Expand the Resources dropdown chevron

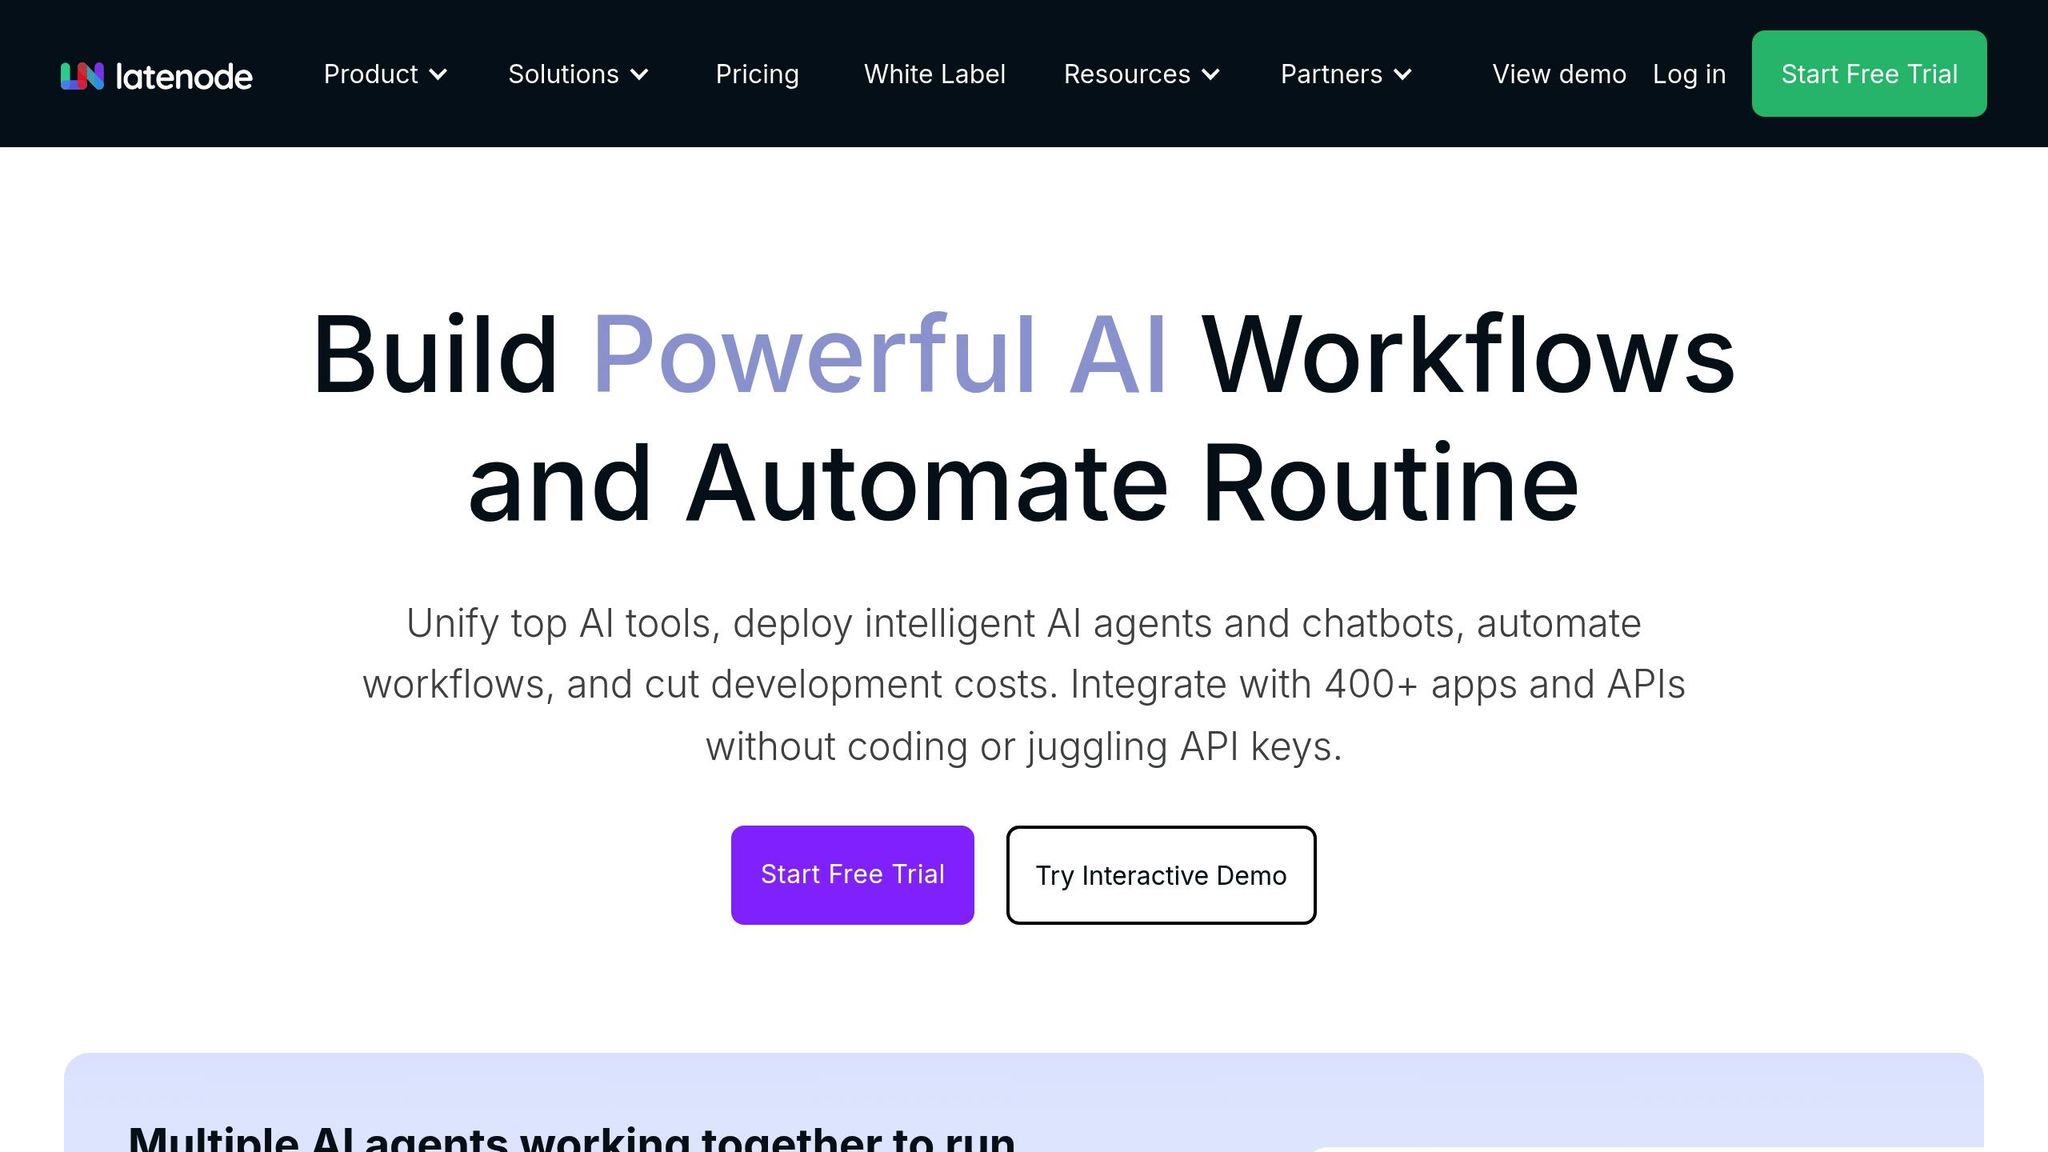tap(1211, 75)
